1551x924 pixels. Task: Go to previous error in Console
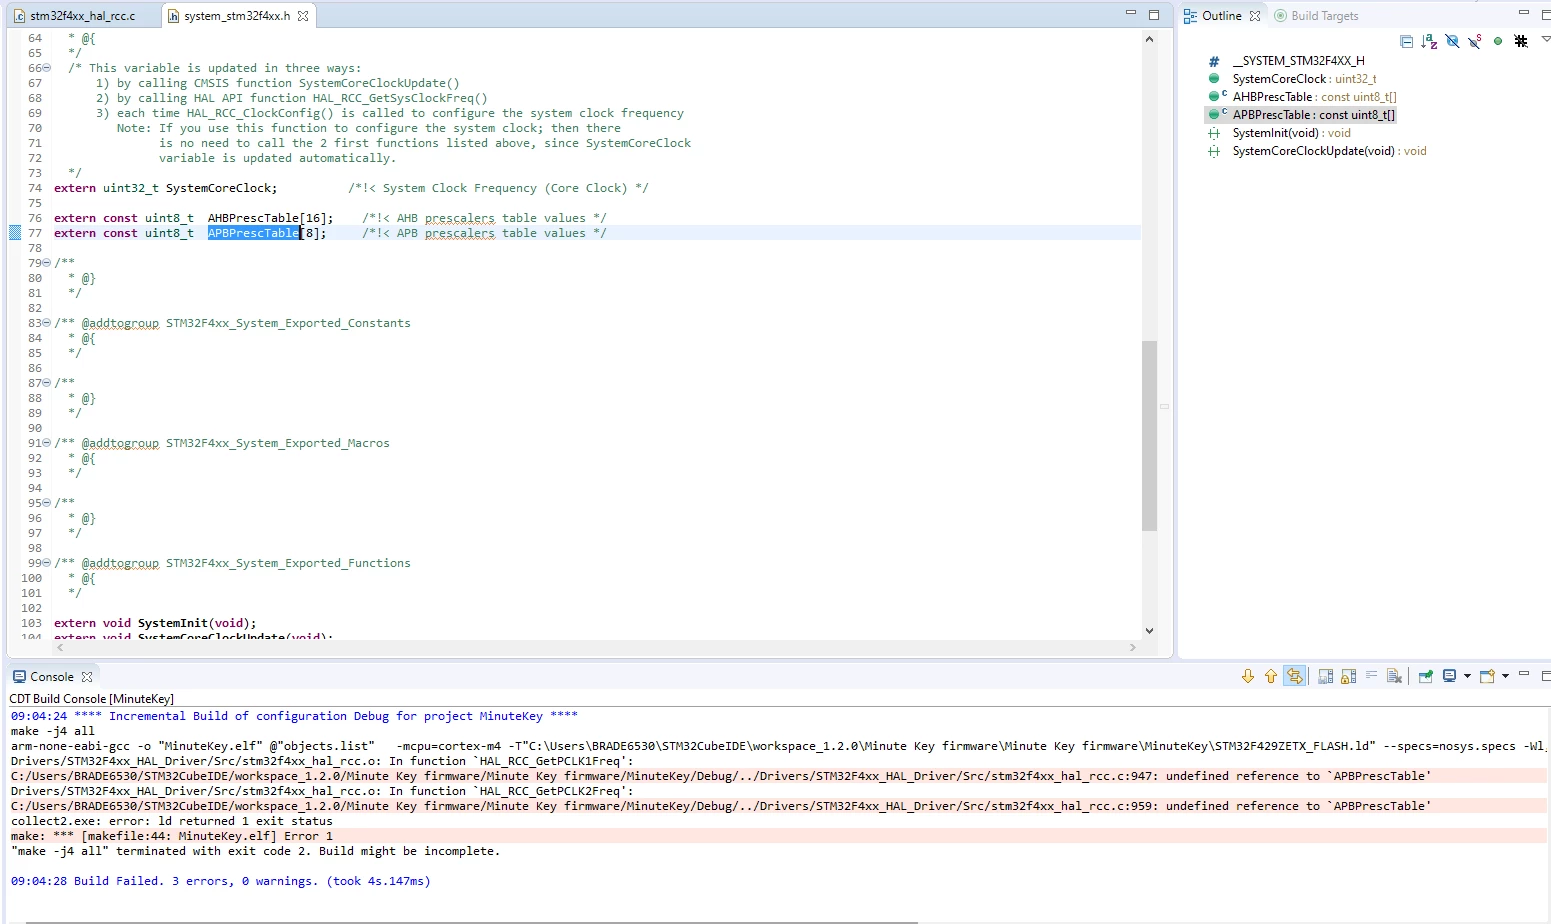click(1271, 676)
